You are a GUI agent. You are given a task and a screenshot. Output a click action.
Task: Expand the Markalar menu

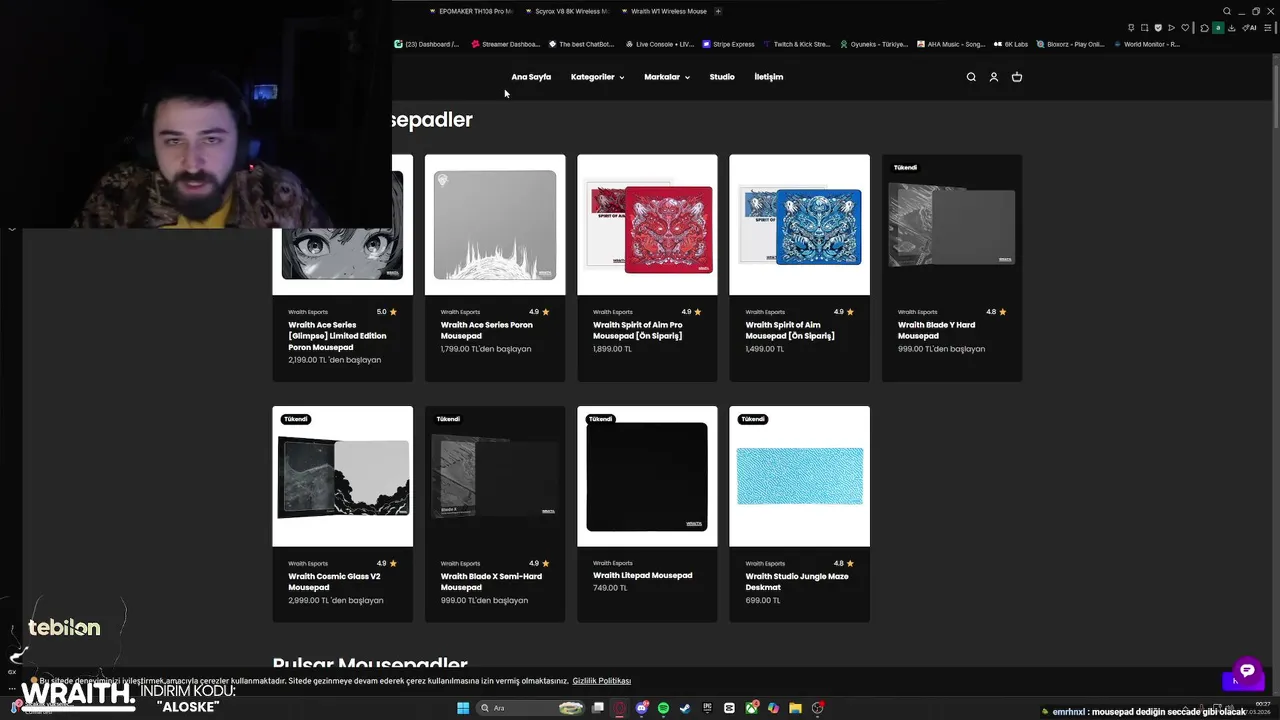[667, 77]
